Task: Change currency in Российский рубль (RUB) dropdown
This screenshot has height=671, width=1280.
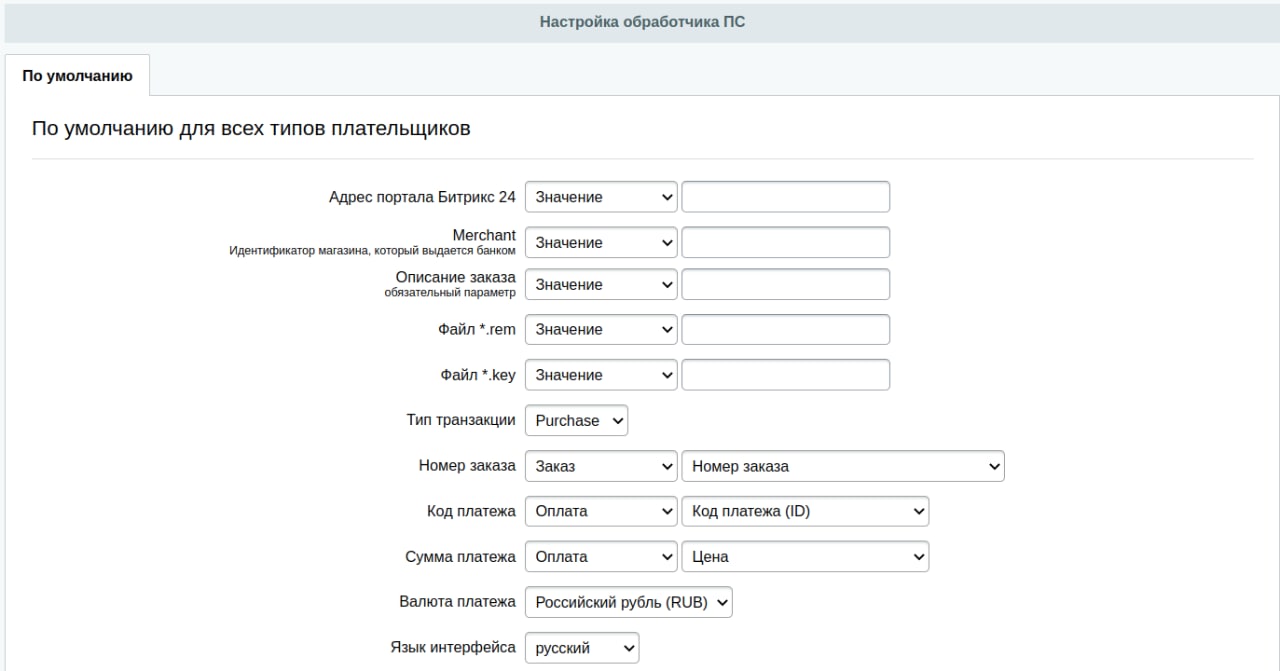Action: [x=629, y=603]
